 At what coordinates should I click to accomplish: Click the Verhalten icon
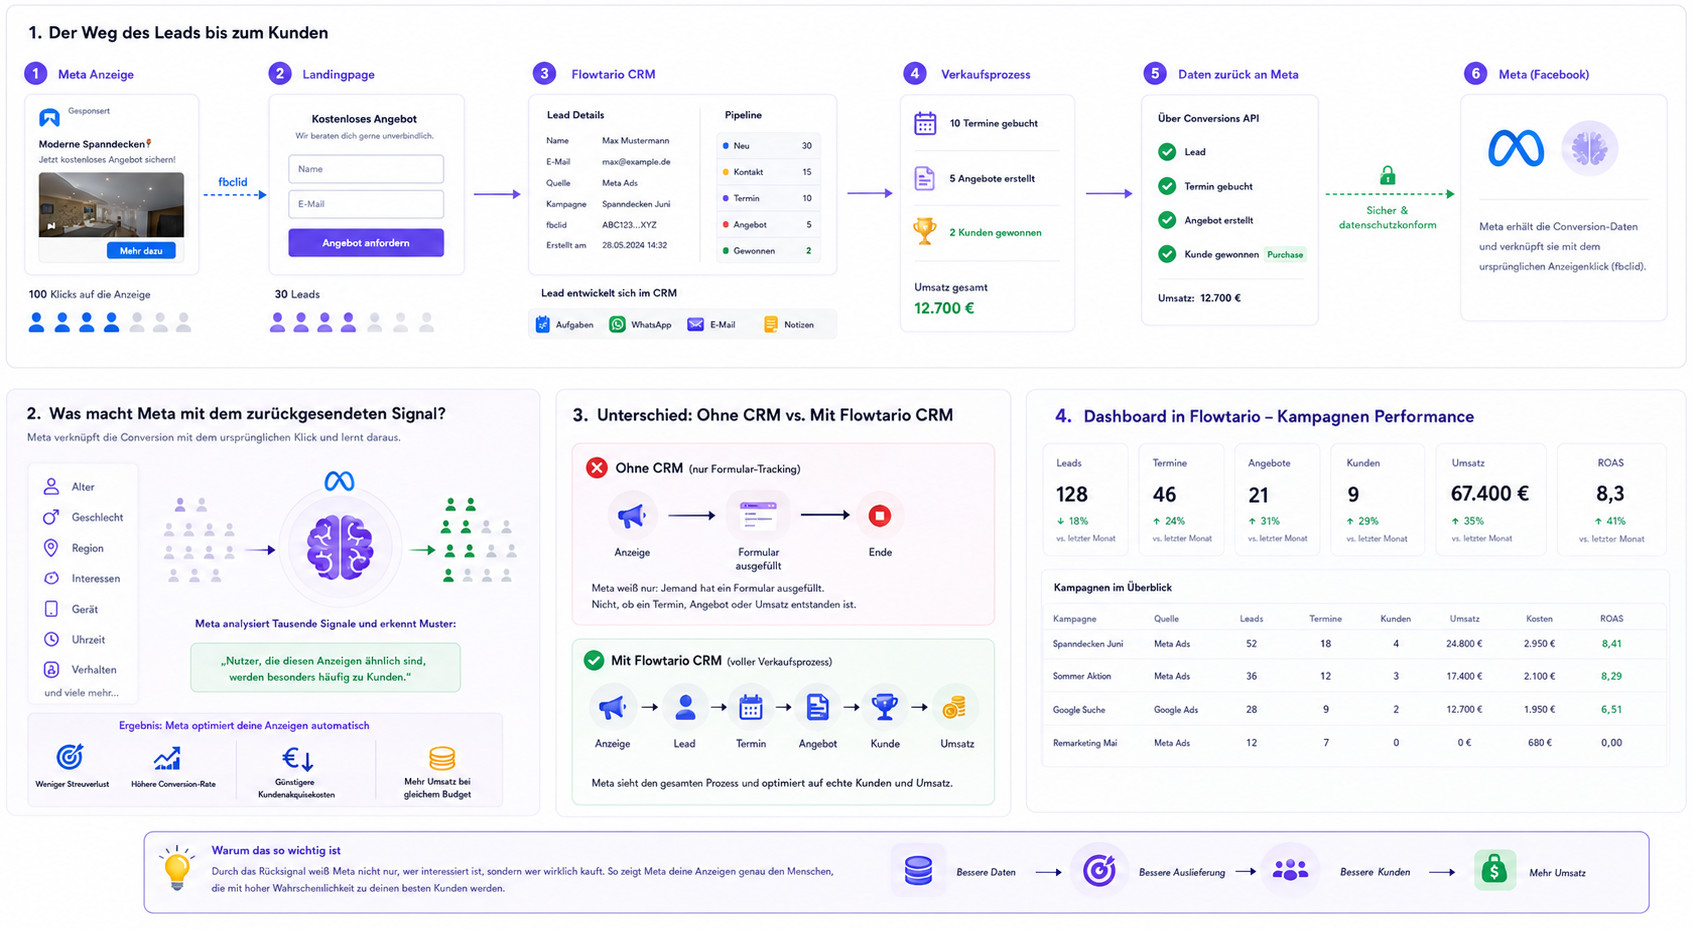(x=51, y=669)
